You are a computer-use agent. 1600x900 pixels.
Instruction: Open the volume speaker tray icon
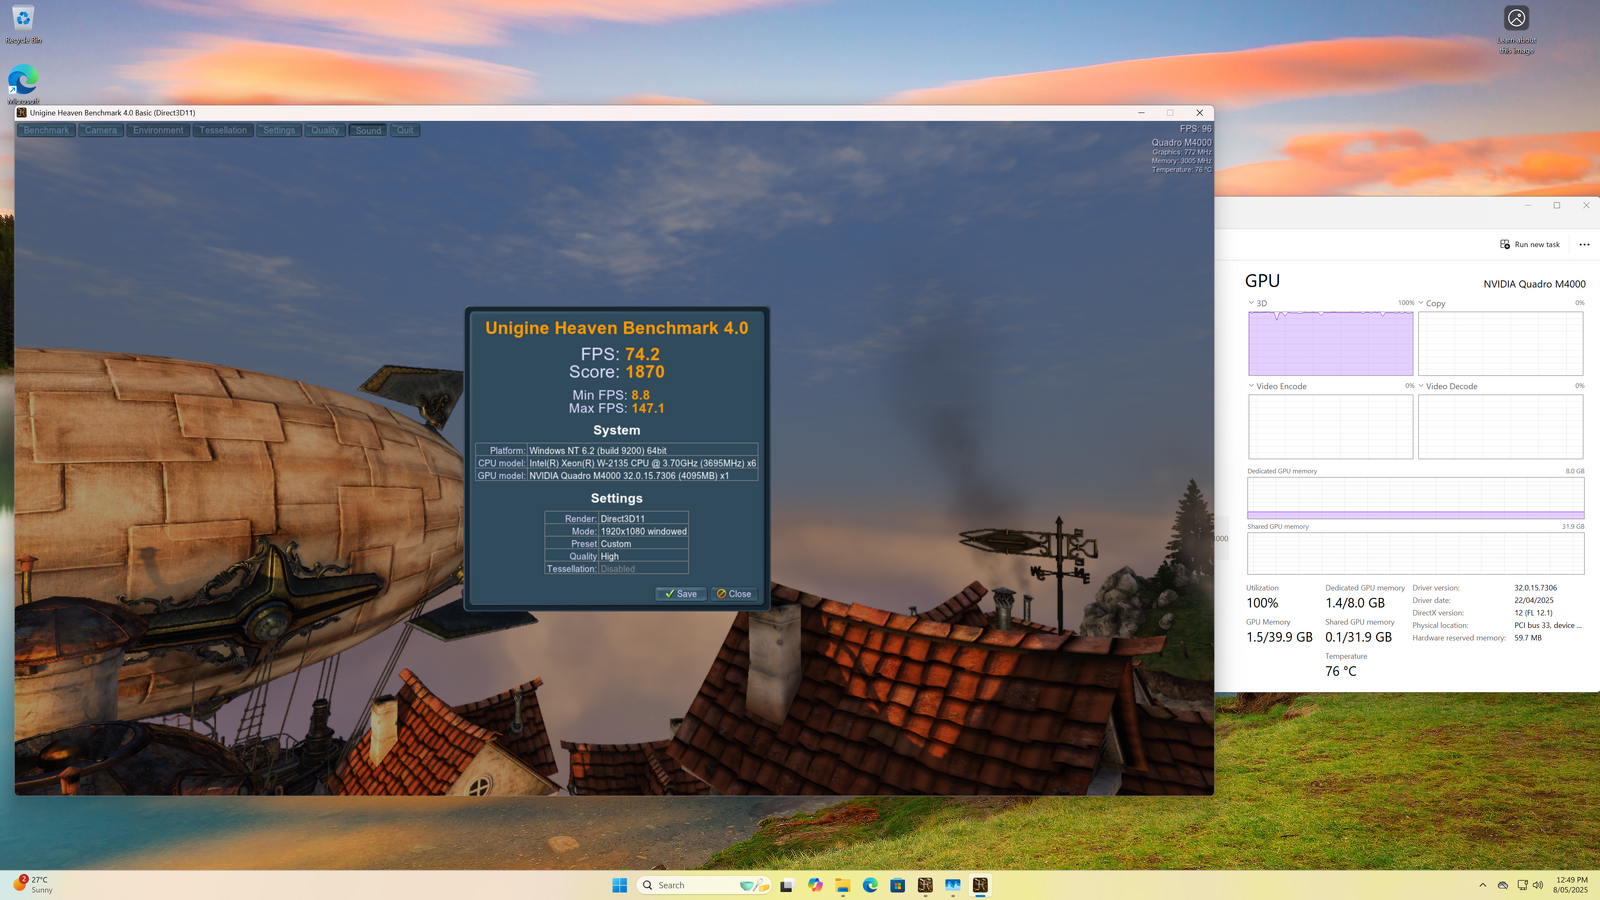tap(1538, 885)
